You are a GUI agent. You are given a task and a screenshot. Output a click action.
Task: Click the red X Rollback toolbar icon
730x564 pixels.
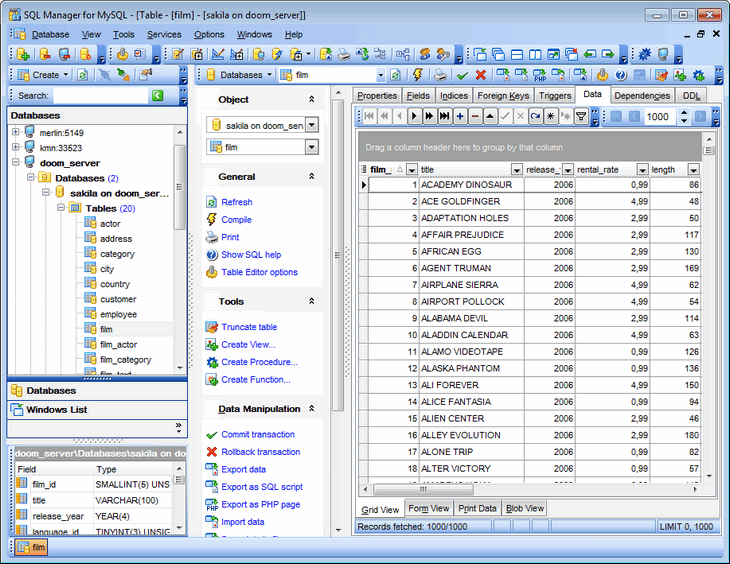(481, 75)
